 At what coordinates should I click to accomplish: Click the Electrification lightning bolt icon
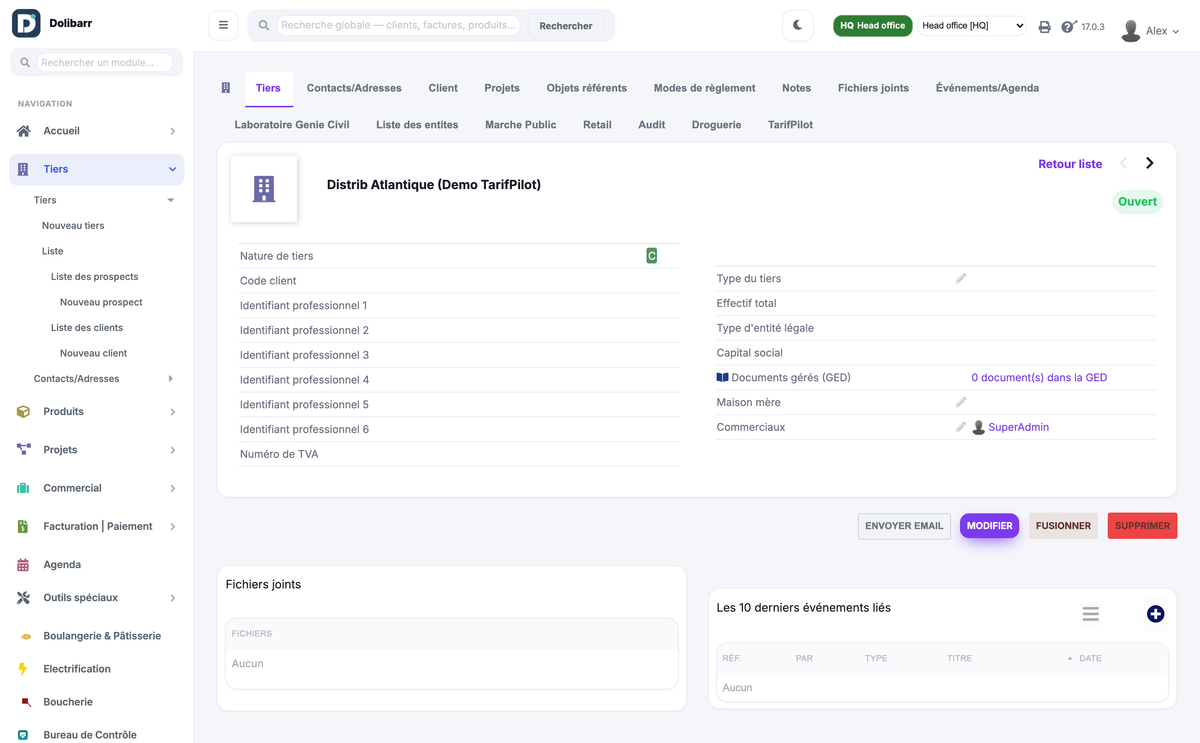pos(23,669)
